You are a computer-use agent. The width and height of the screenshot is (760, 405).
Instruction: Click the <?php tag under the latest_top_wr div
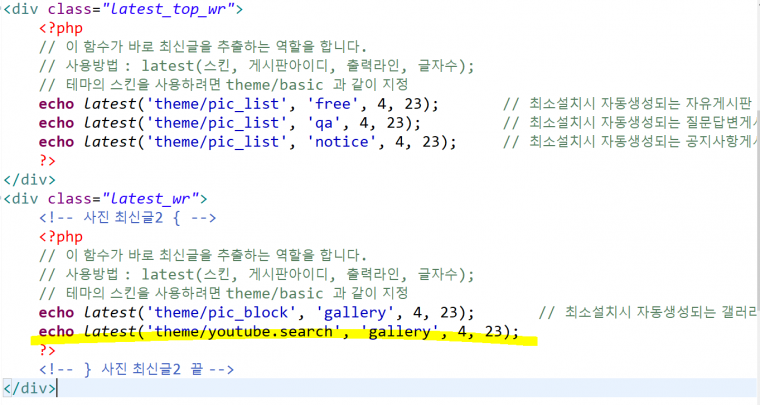pyautogui.click(x=61, y=28)
